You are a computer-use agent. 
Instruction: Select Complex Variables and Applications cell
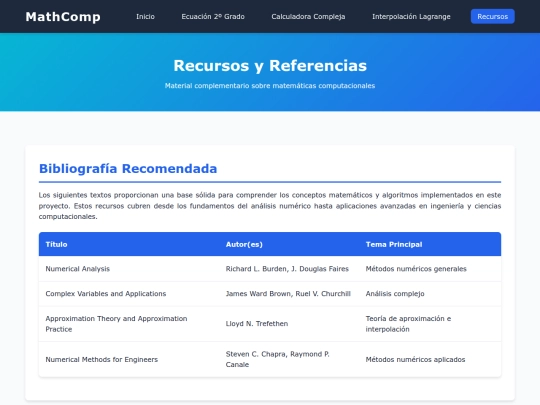[129, 294]
